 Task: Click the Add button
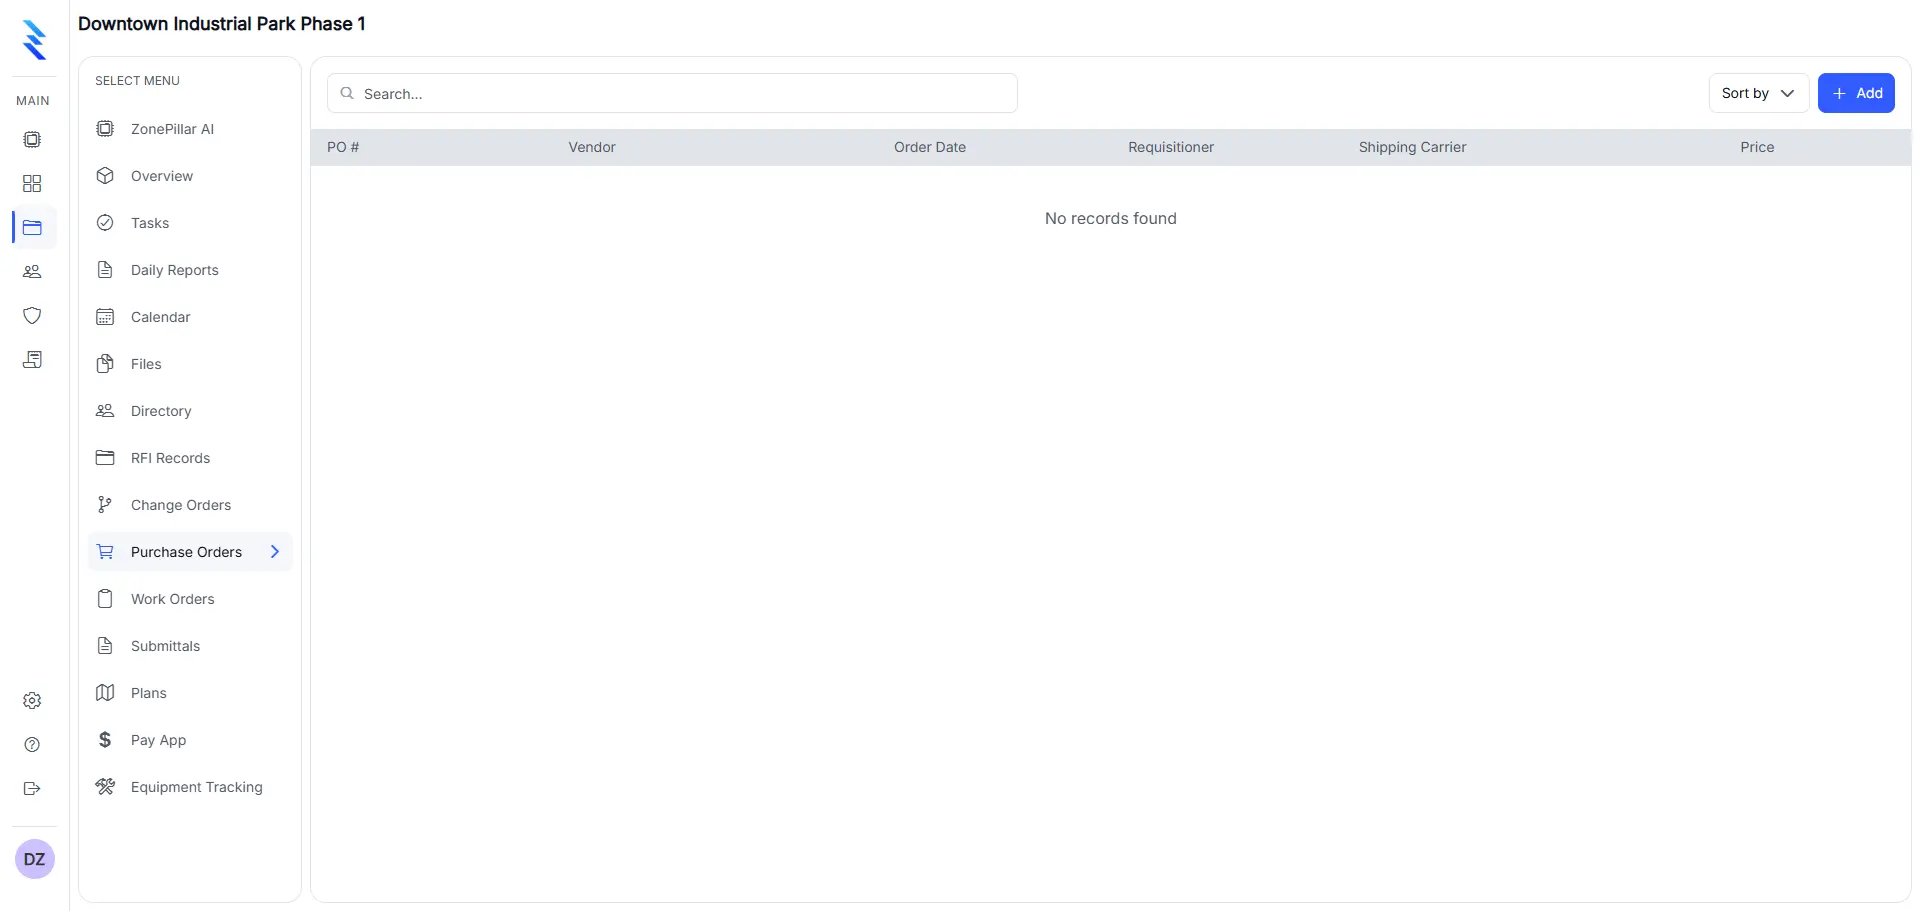point(1856,92)
